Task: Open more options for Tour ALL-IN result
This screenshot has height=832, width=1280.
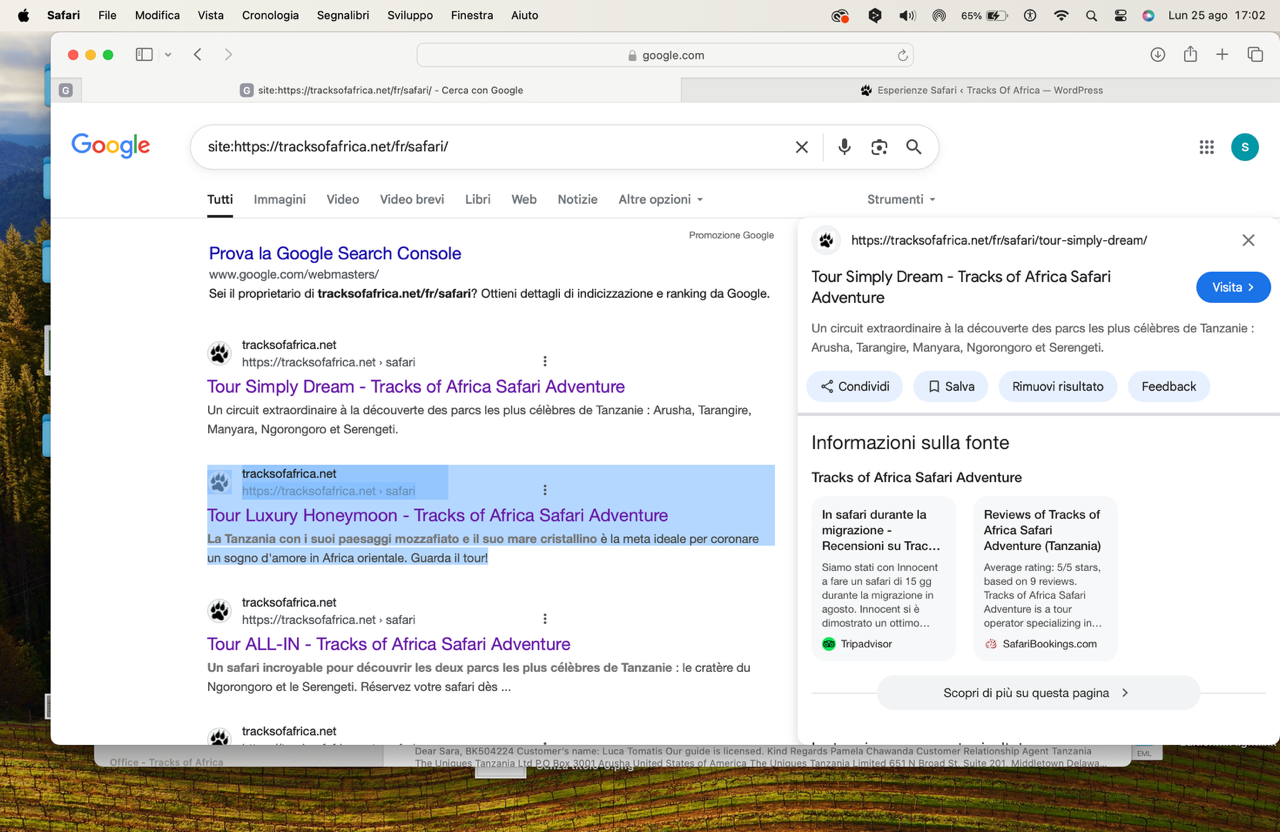Action: pos(545,619)
